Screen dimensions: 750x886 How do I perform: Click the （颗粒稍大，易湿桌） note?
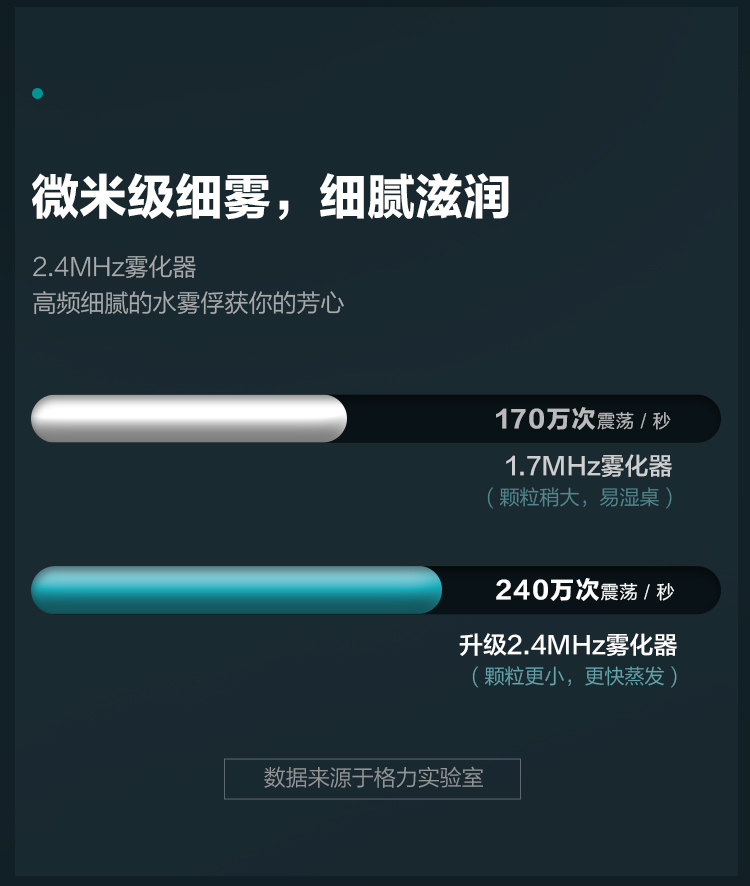pyautogui.click(x=580, y=498)
